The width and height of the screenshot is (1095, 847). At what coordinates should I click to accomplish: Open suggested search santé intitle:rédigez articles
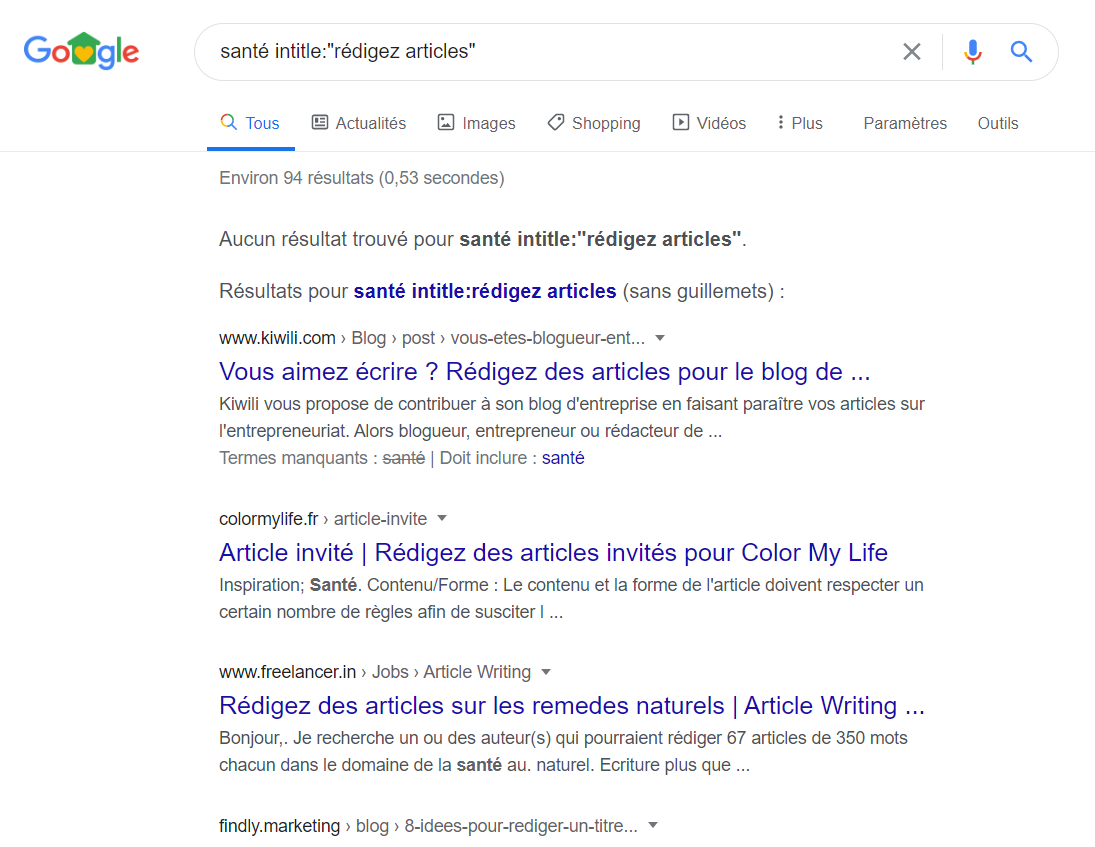click(485, 291)
